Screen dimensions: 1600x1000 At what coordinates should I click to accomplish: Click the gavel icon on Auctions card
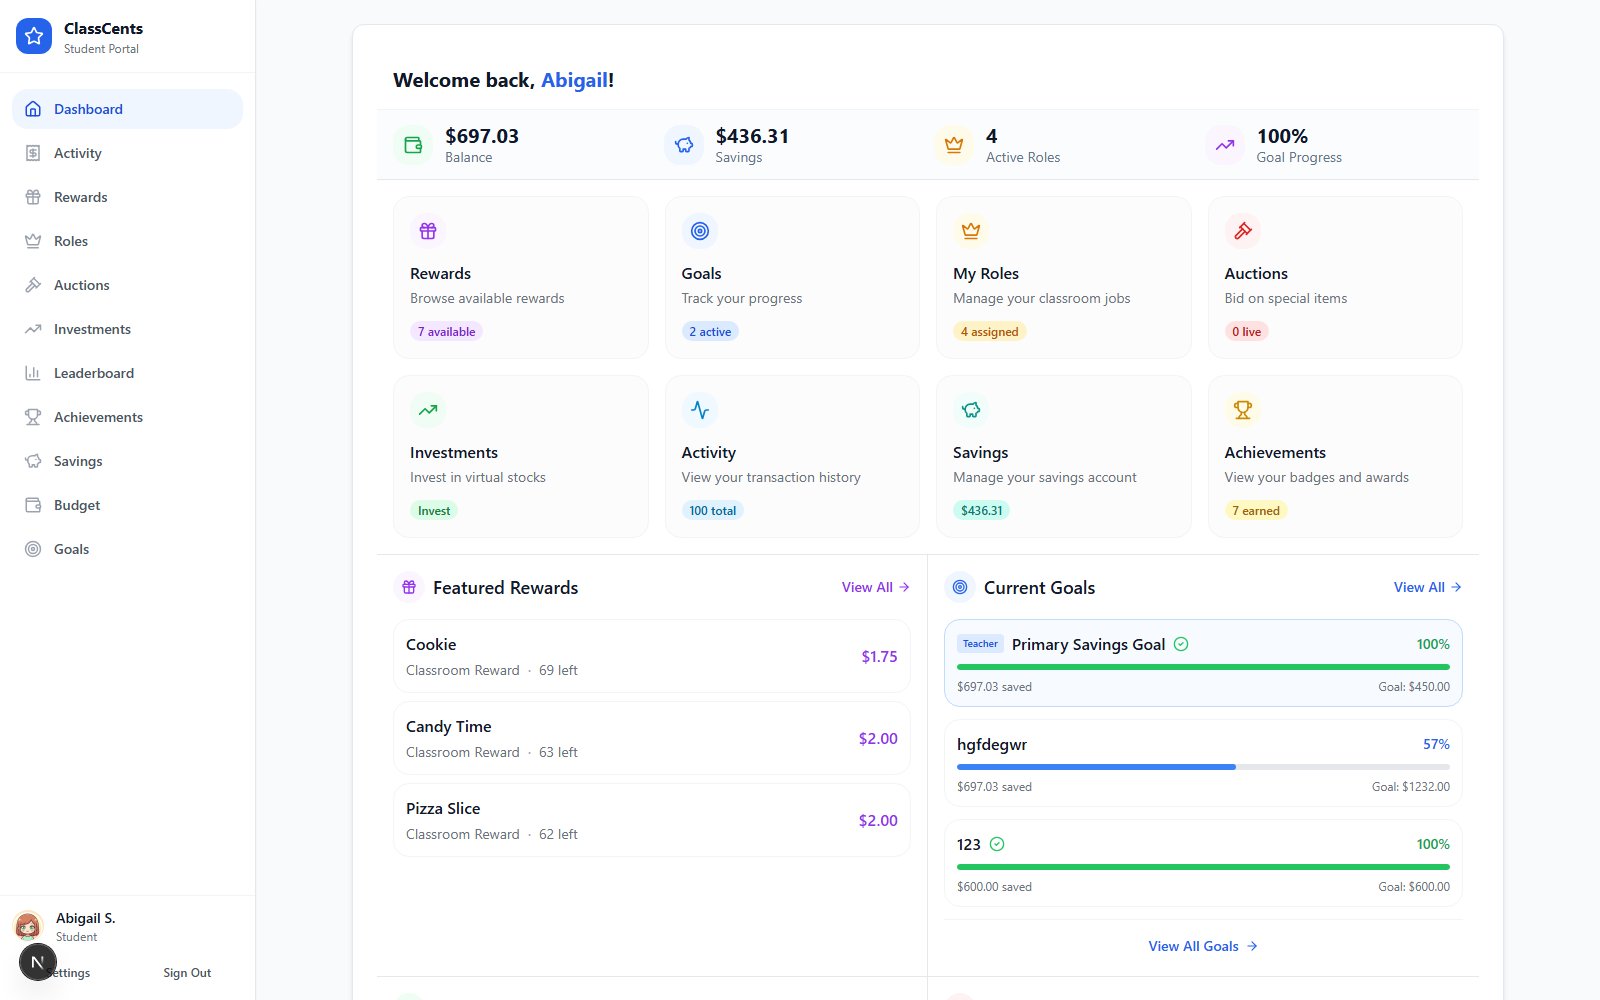pos(1243,231)
